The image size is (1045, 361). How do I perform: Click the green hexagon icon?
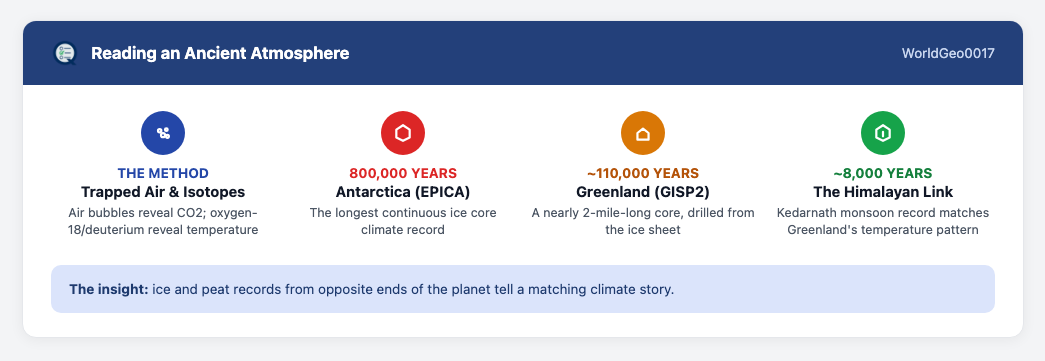click(x=882, y=133)
